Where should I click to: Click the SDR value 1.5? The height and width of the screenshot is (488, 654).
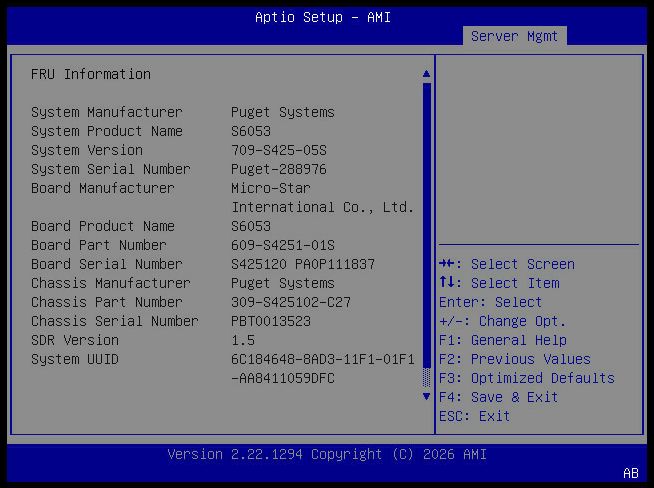tap(243, 340)
